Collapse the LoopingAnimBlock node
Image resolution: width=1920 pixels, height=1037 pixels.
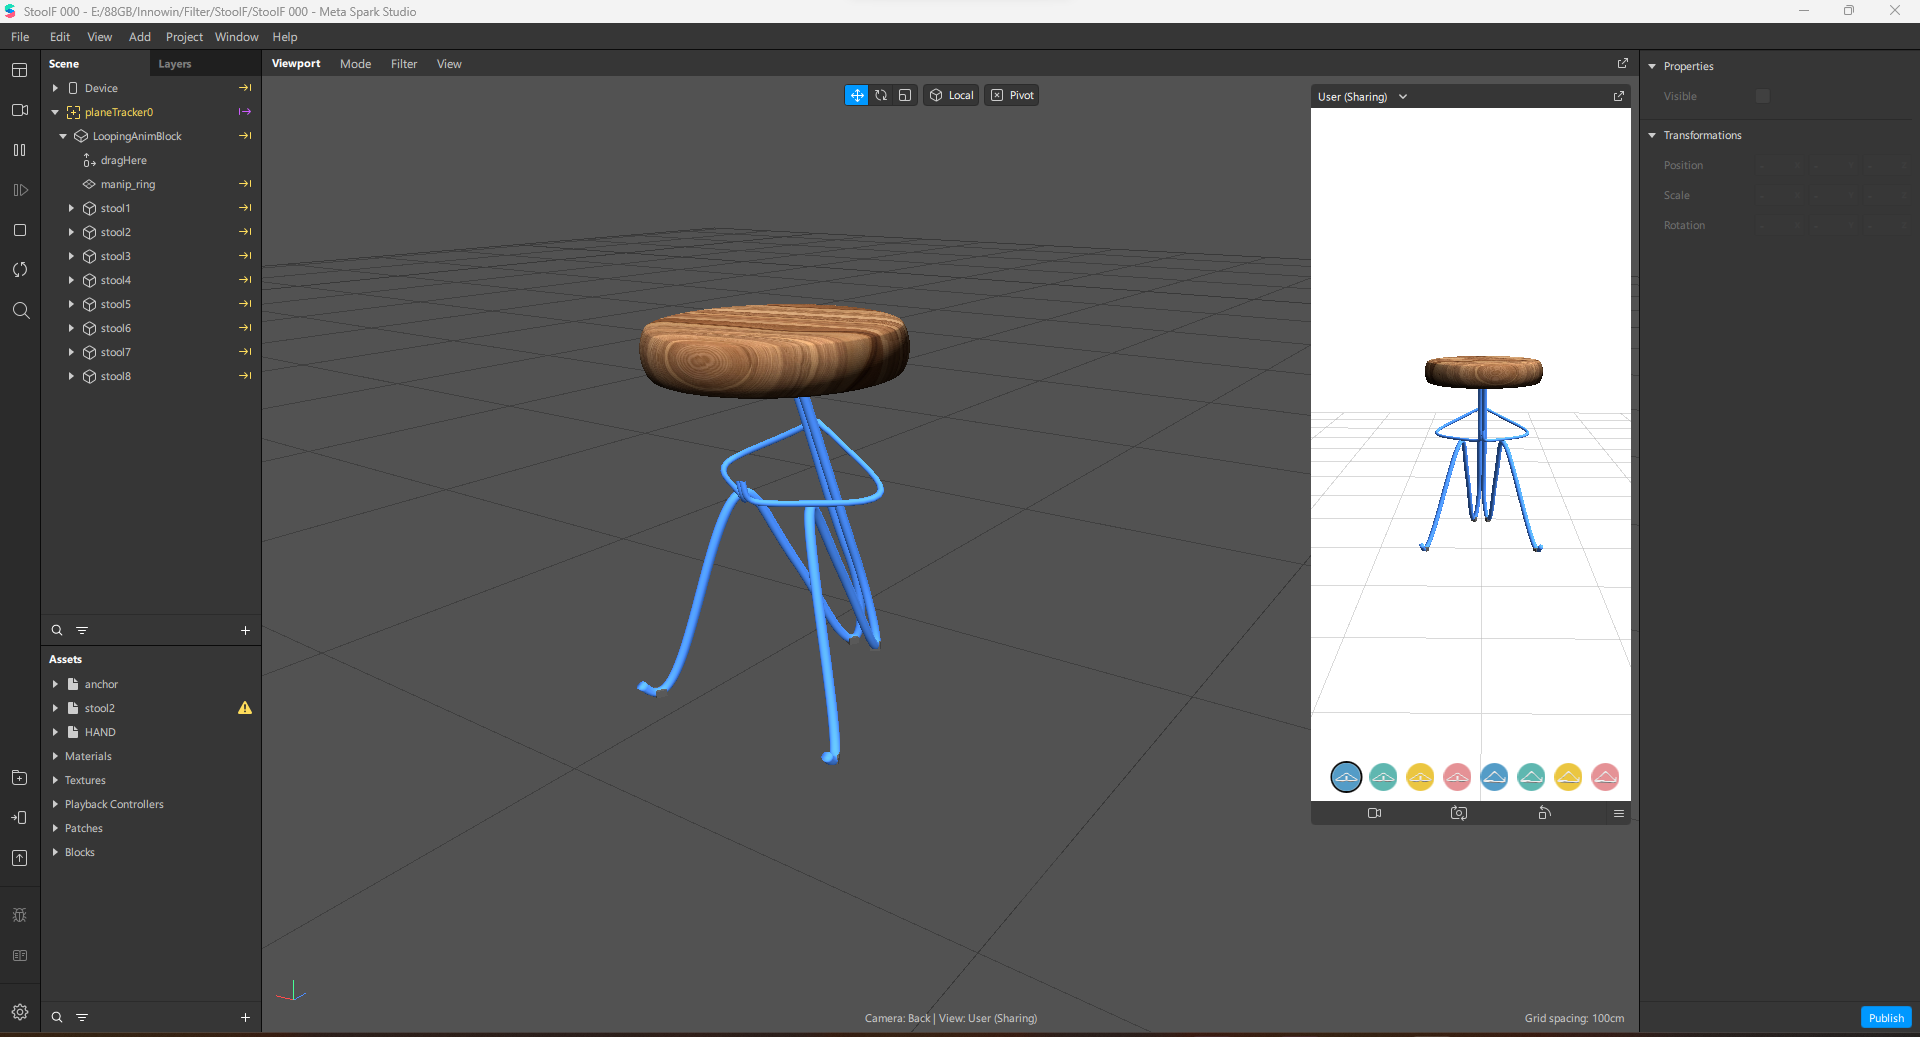pos(63,136)
